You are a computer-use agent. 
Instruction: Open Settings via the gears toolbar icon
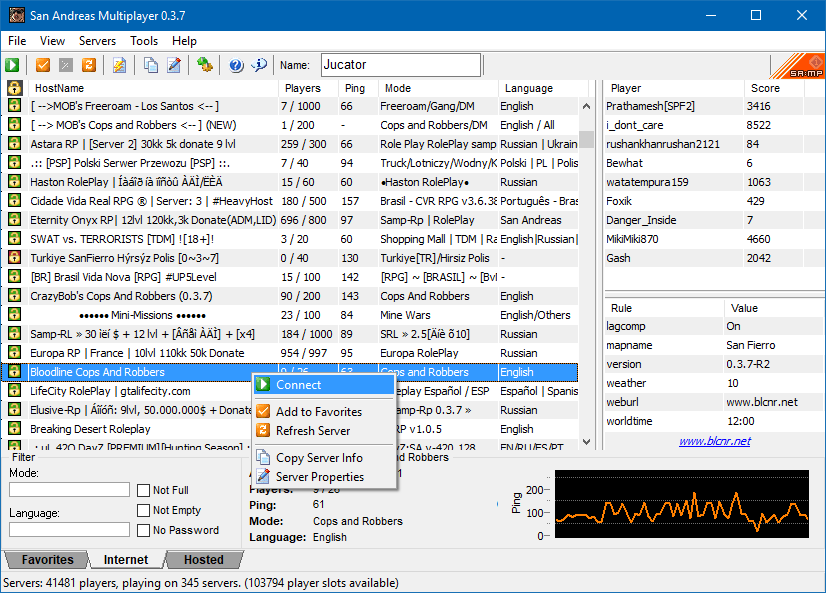(x=204, y=65)
